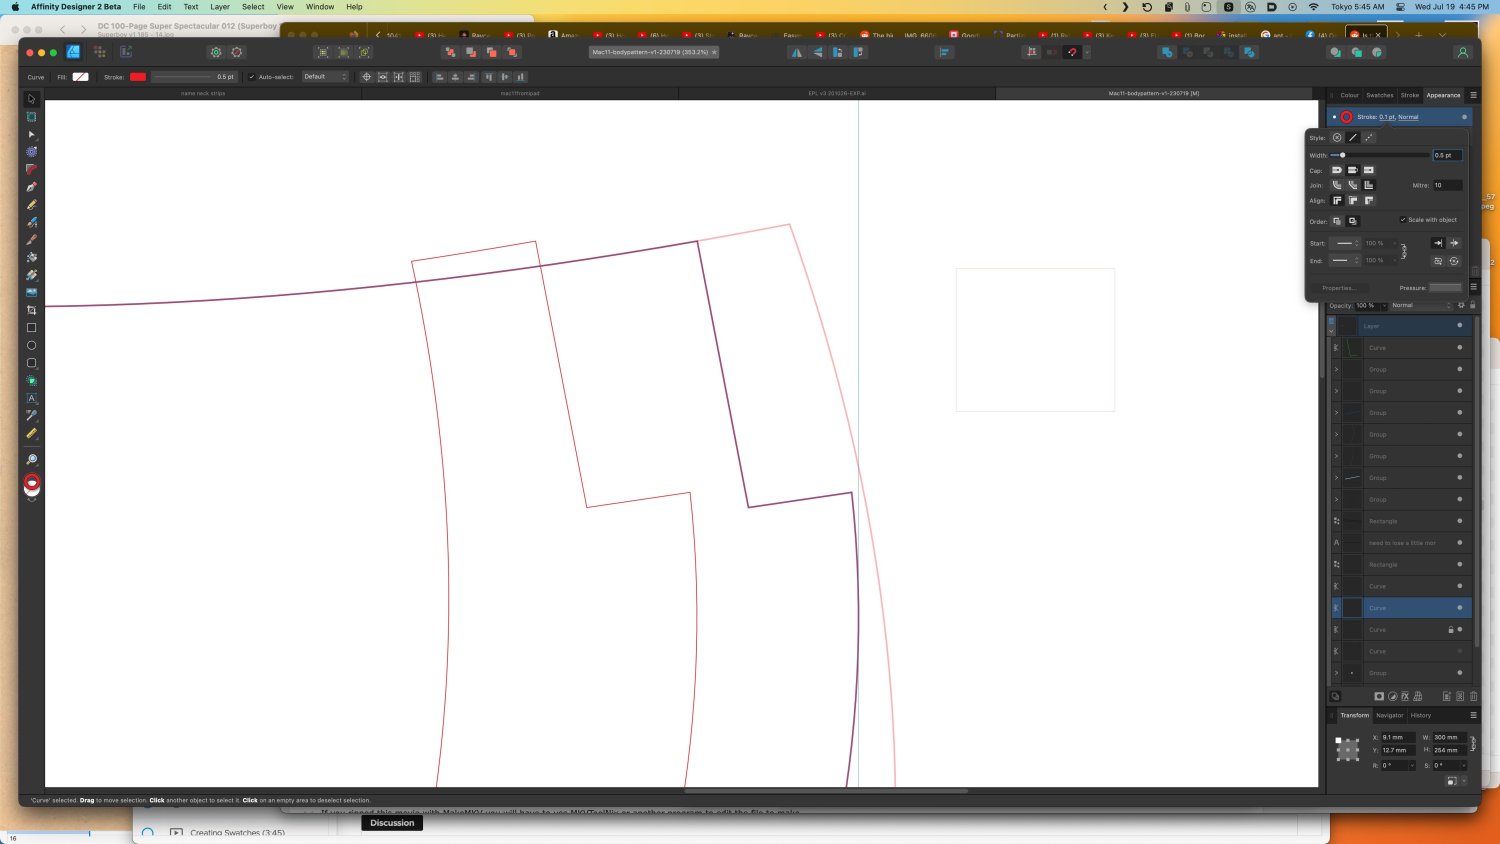This screenshot has height=844, width=1500.
Task: Expand the first Group in layers list
Action: (1336, 370)
